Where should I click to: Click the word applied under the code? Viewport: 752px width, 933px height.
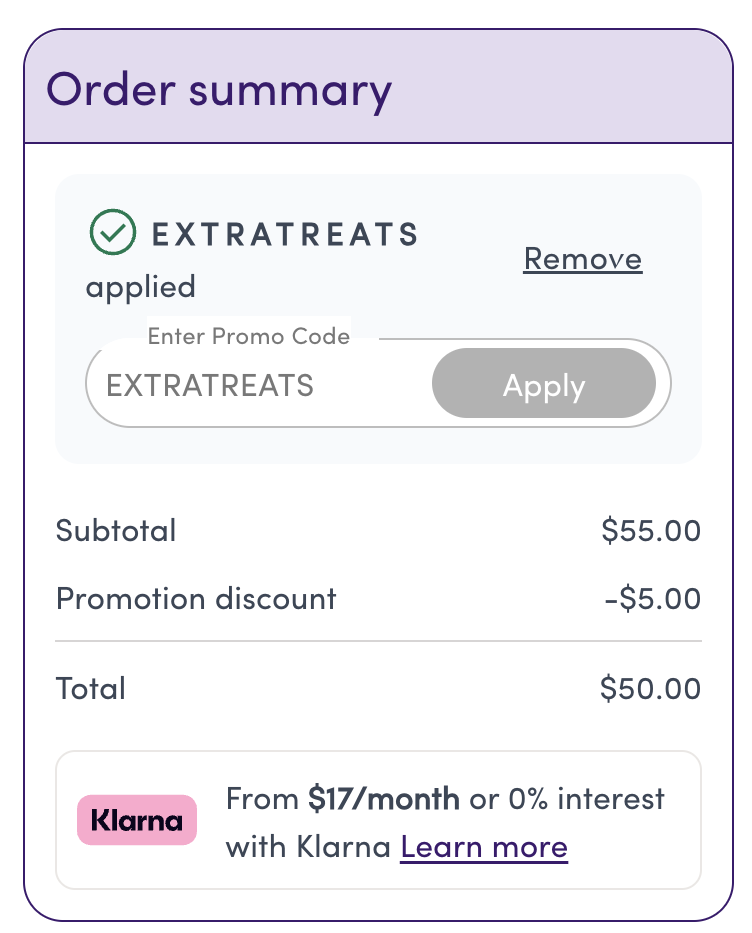click(140, 288)
